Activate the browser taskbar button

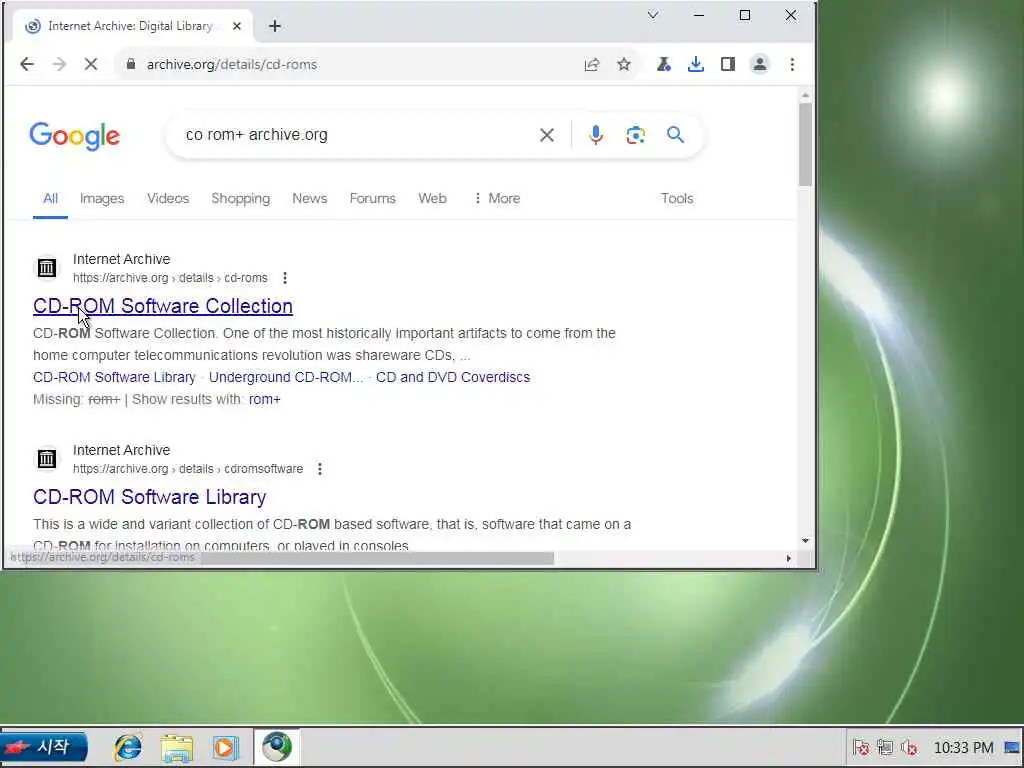277,747
